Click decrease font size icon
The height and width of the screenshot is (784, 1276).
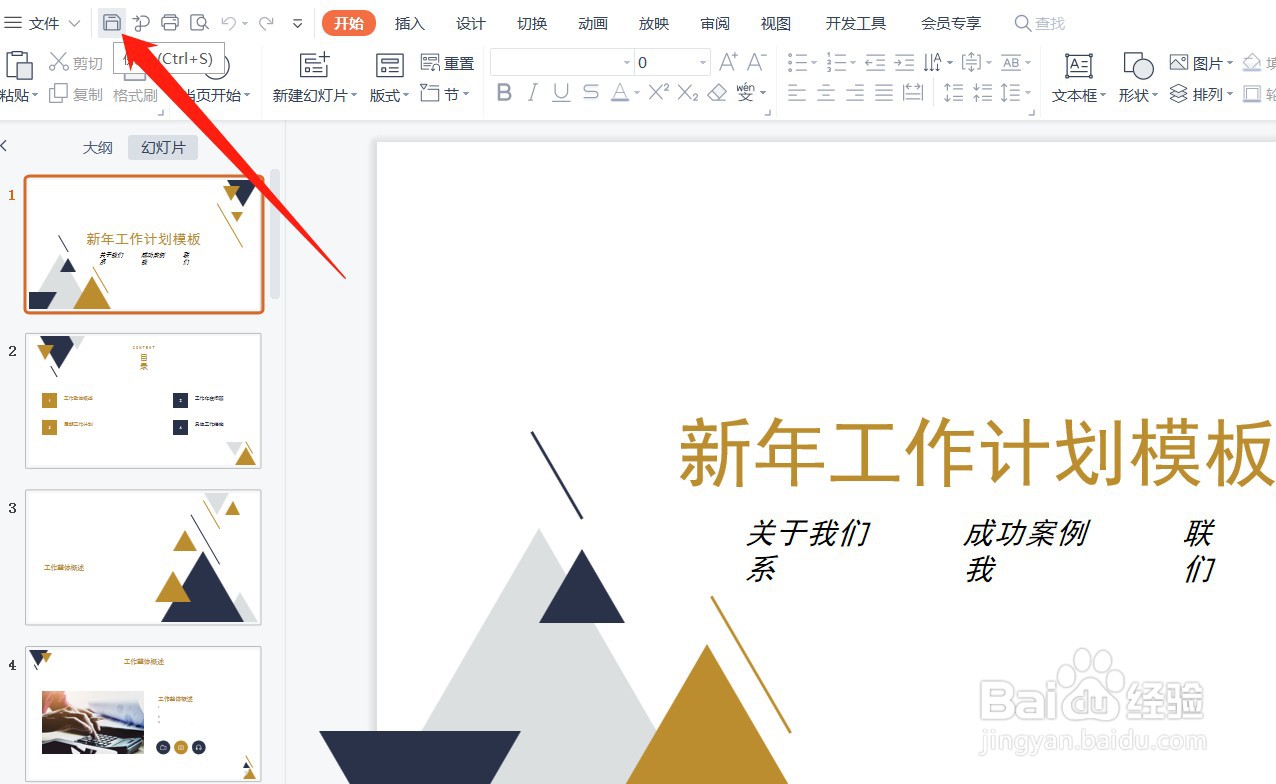(x=757, y=62)
